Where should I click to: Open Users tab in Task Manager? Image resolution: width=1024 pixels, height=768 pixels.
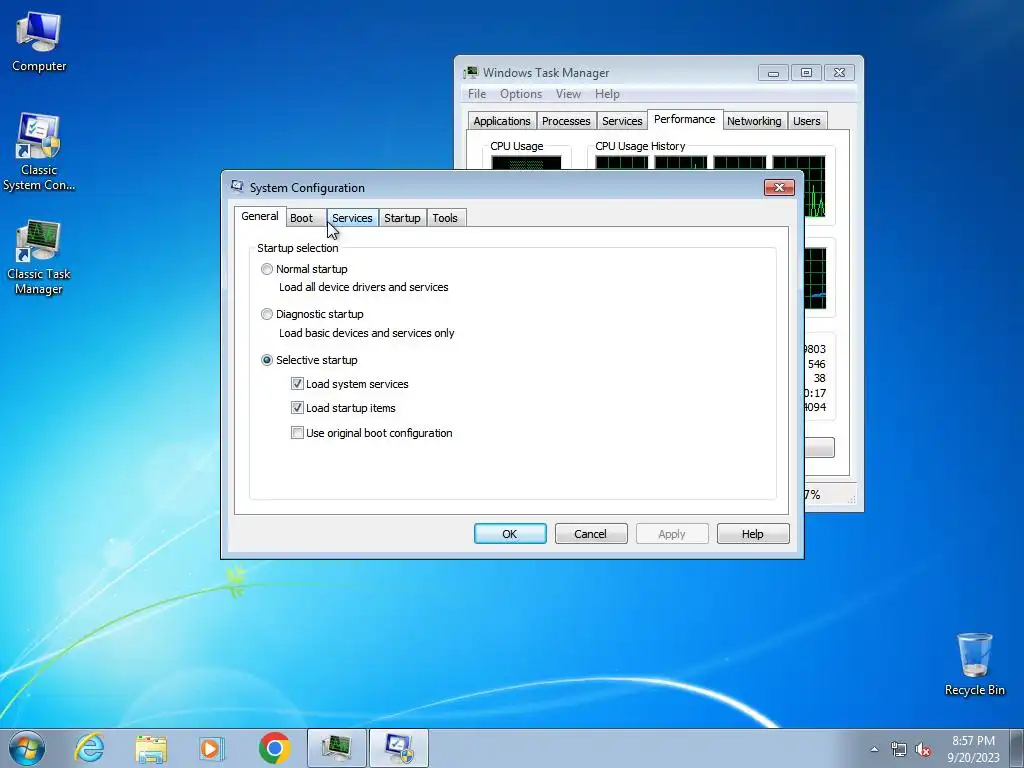click(x=807, y=121)
